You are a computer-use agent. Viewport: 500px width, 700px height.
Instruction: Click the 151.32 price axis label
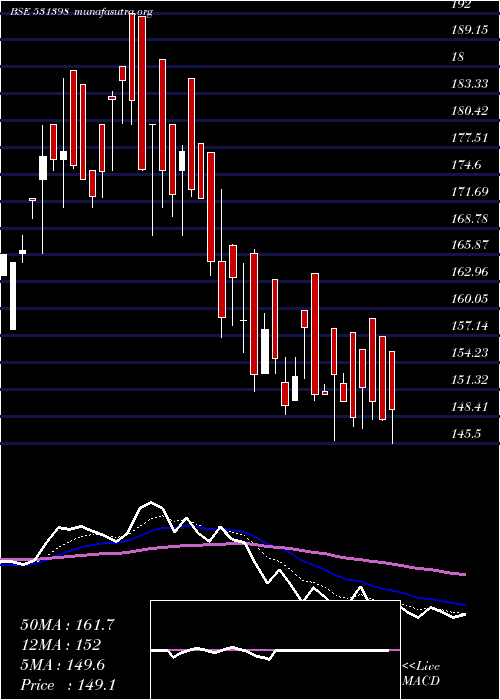click(470, 379)
